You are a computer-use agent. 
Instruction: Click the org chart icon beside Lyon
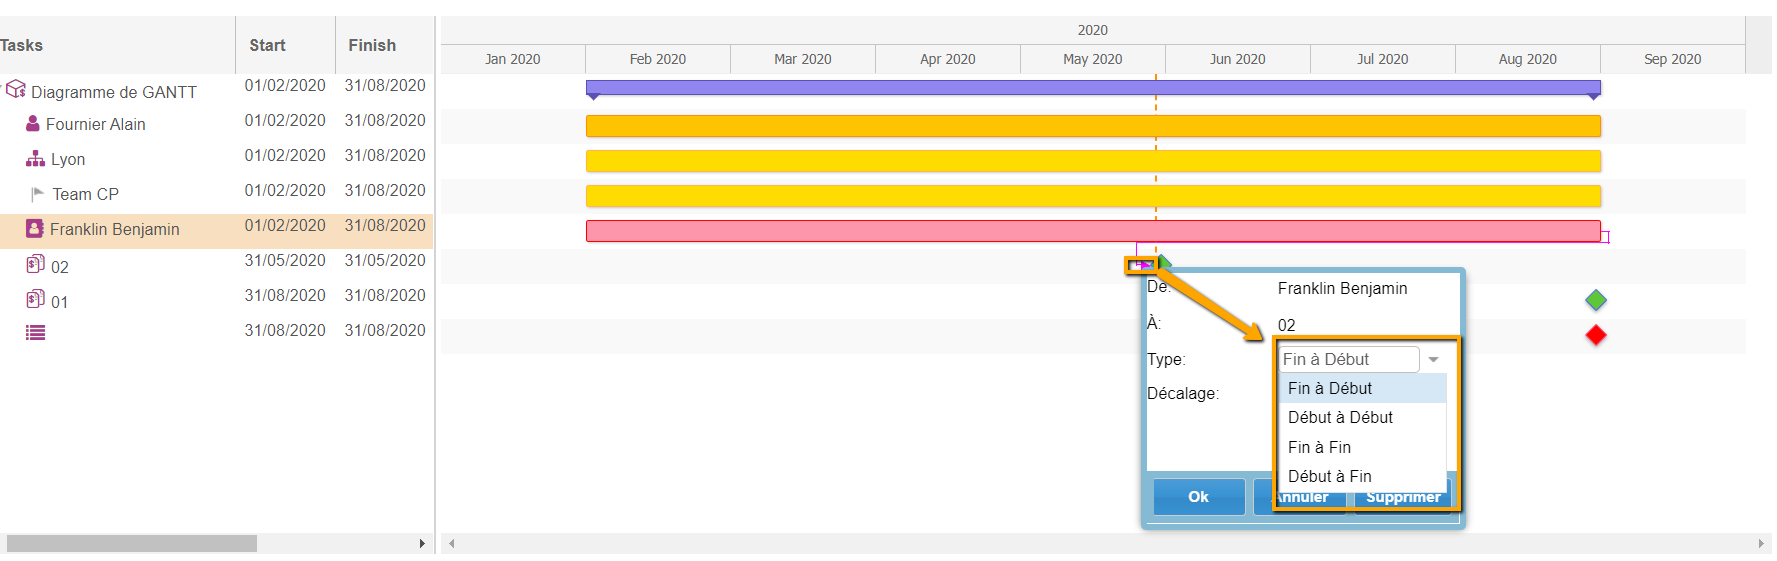(35, 159)
